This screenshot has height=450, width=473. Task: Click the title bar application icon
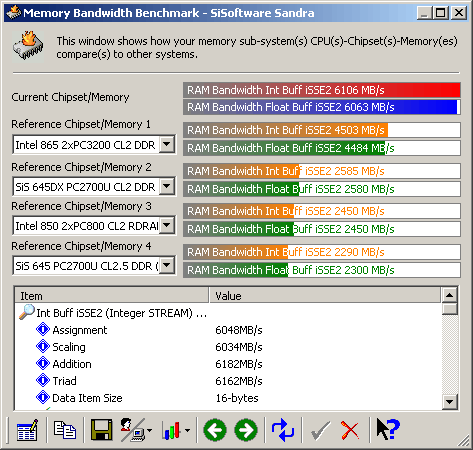click(14, 13)
